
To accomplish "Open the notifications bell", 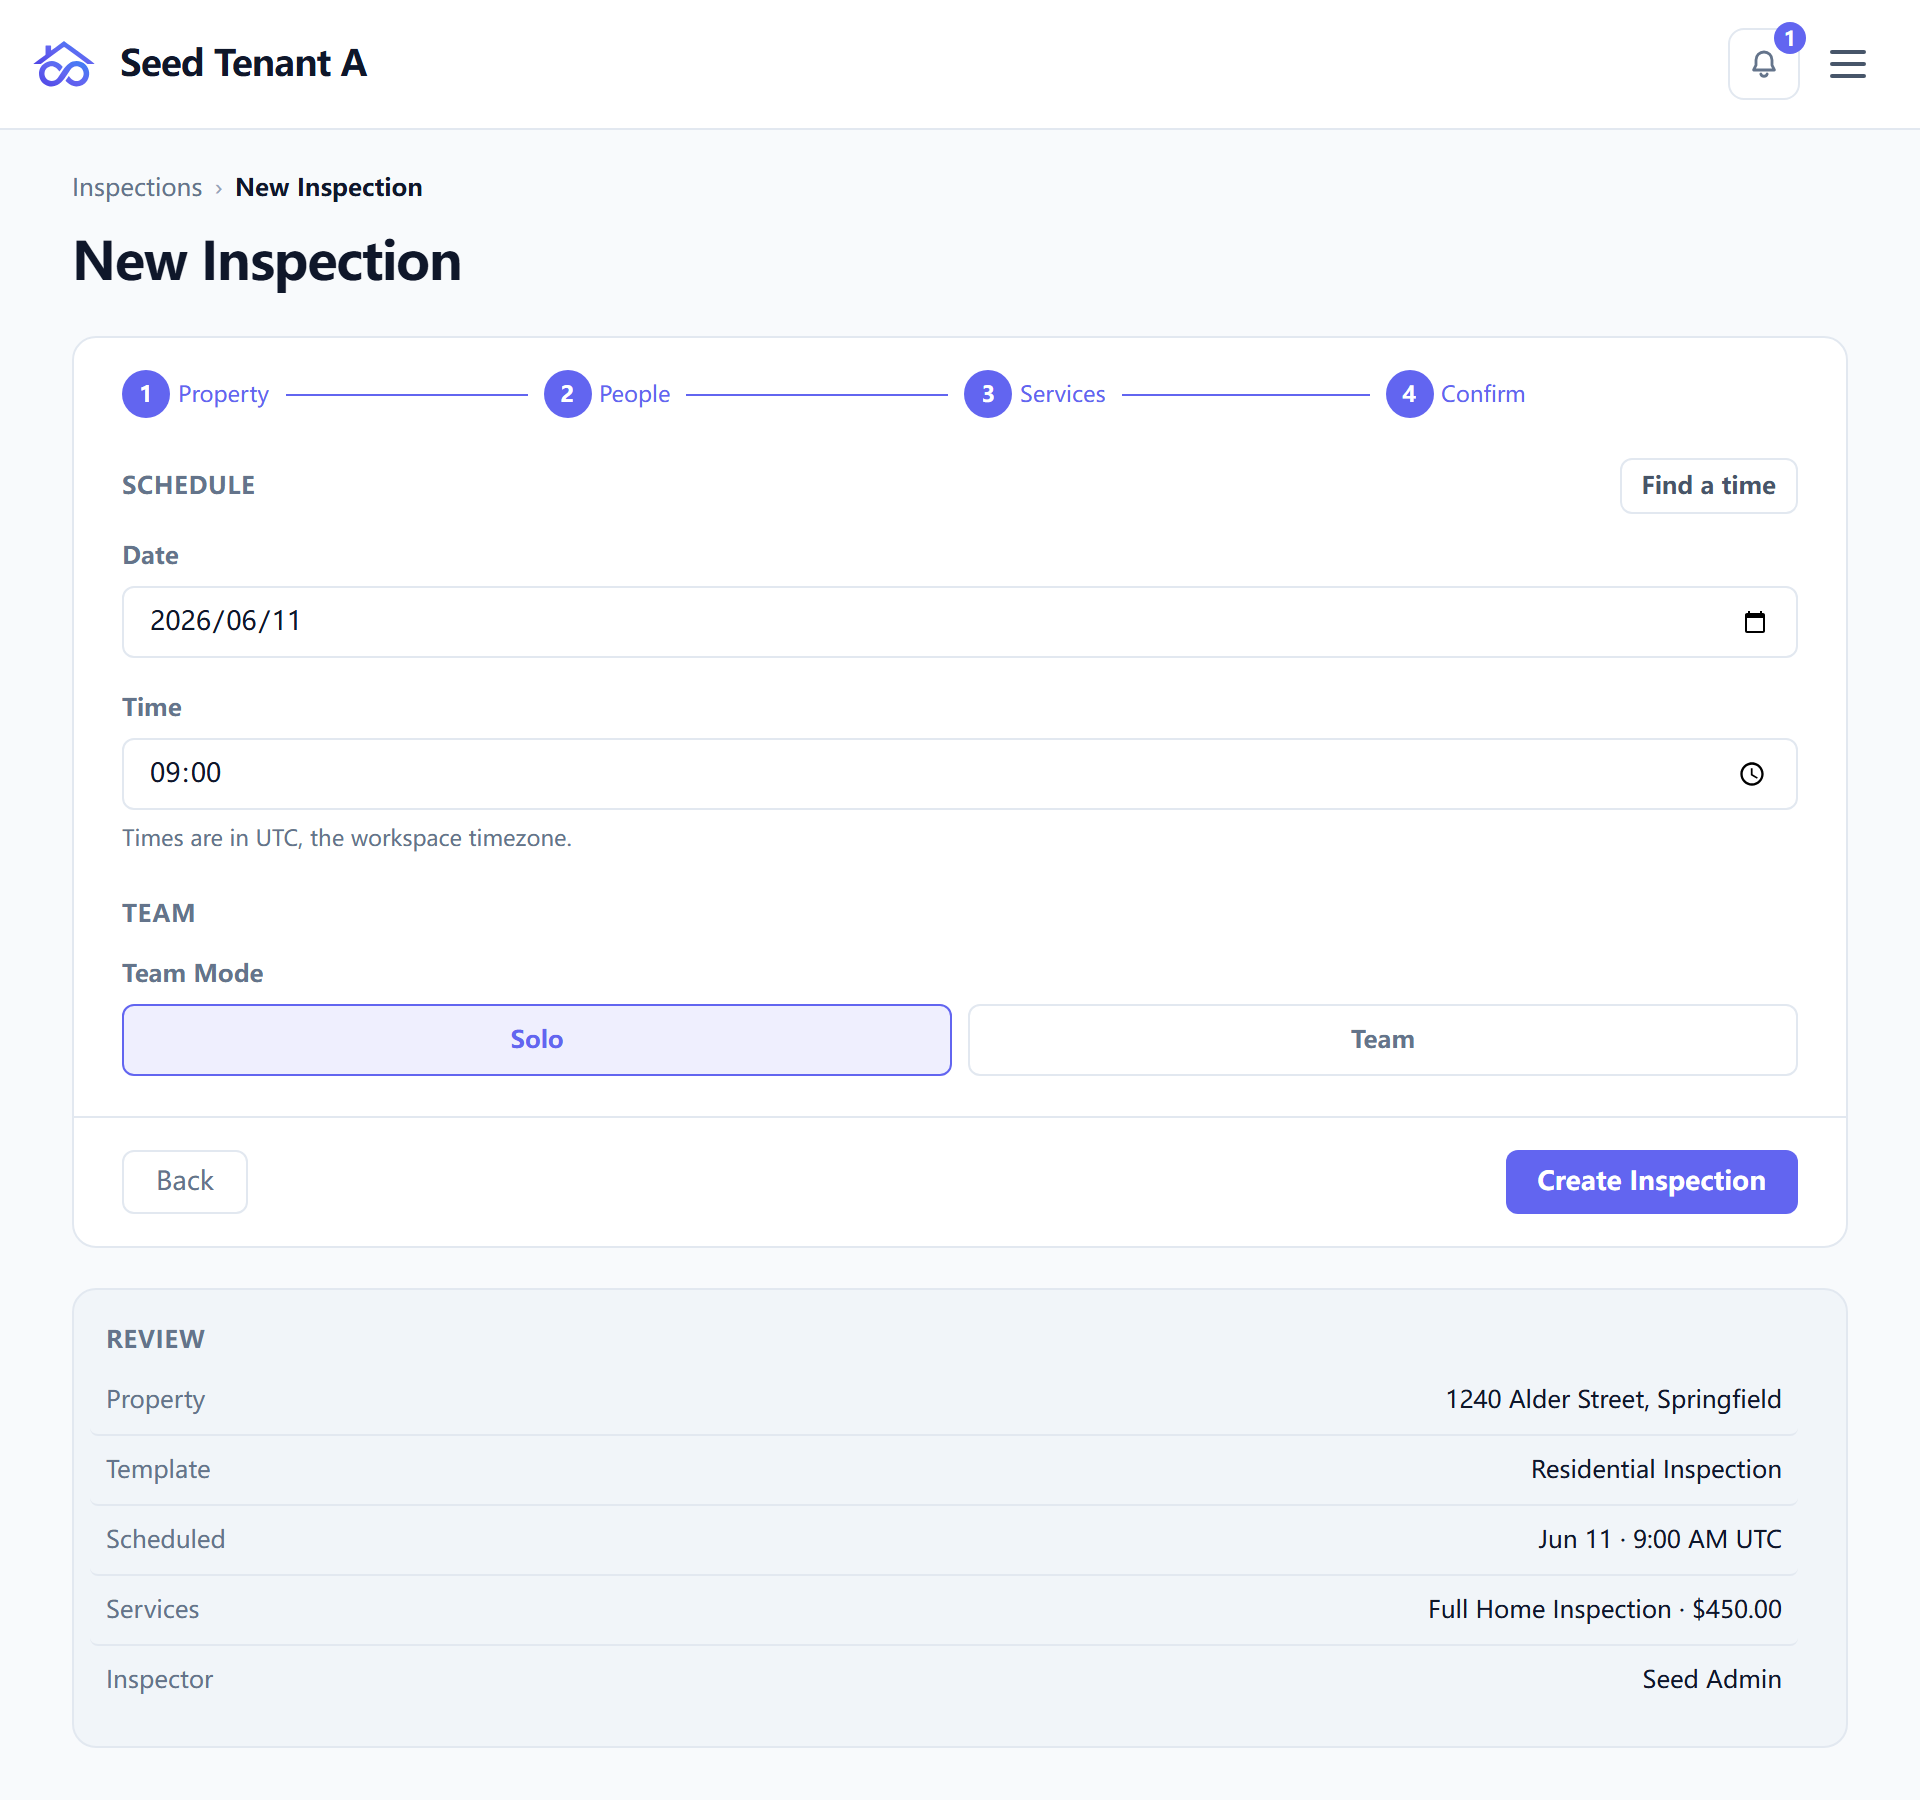I will tap(1763, 64).
